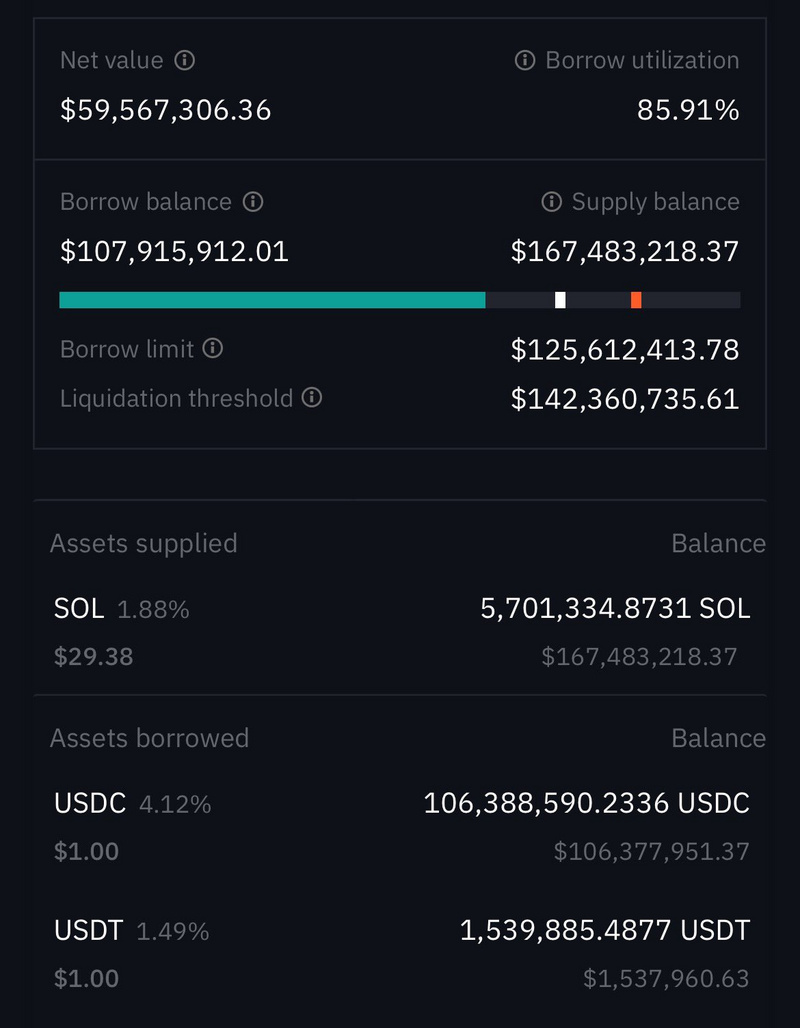
Task: Click the Assets borrowed header
Action: [x=150, y=738]
